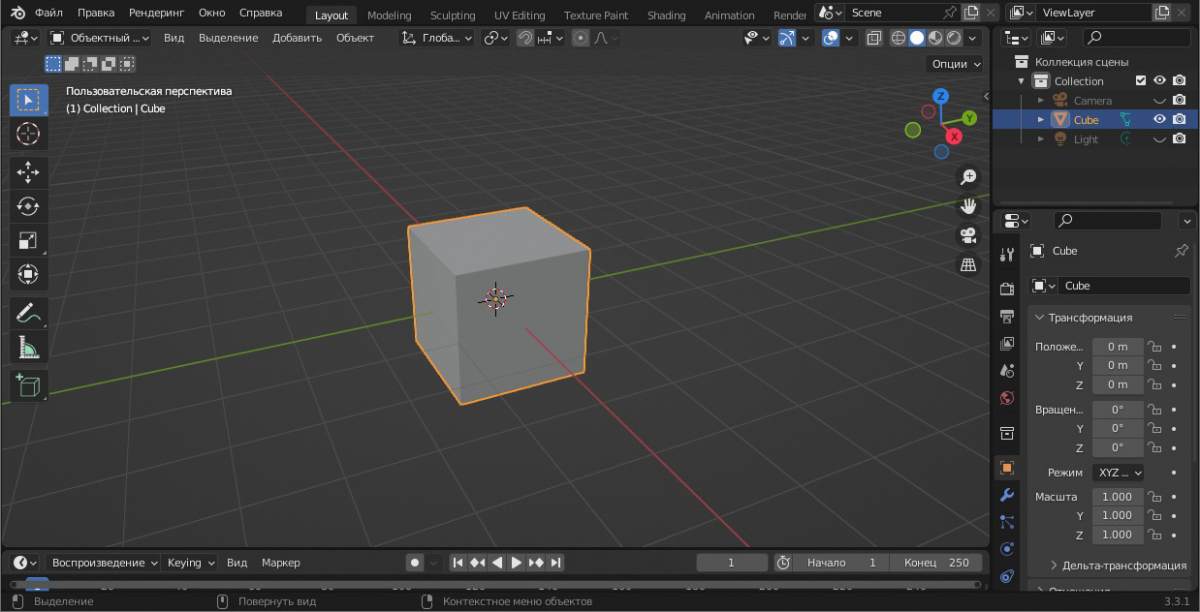Open the rotation mode XYZ dropdown
The width and height of the screenshot is (1200, 612).
(1118, 472)
